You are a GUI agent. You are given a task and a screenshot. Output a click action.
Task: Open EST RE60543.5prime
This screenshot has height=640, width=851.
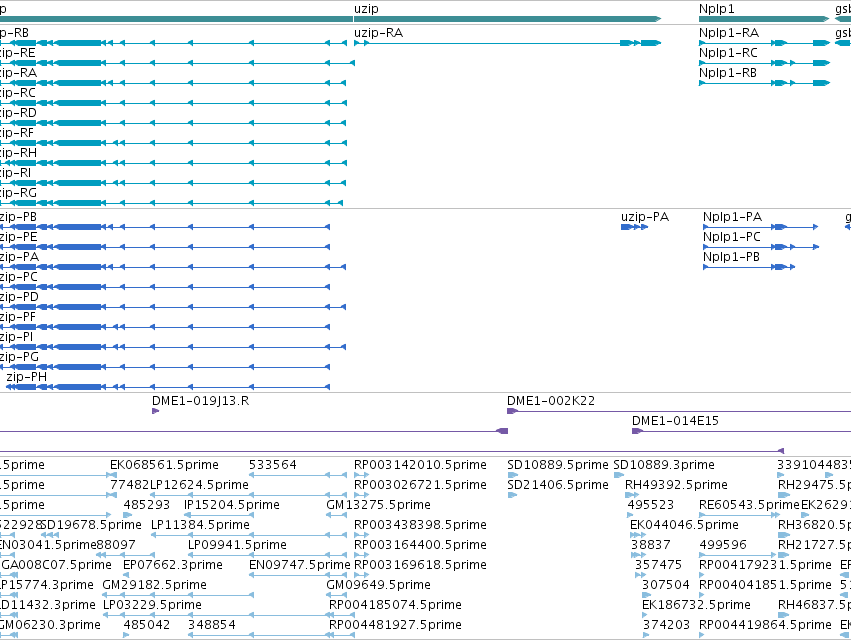[x=750, y=505]
